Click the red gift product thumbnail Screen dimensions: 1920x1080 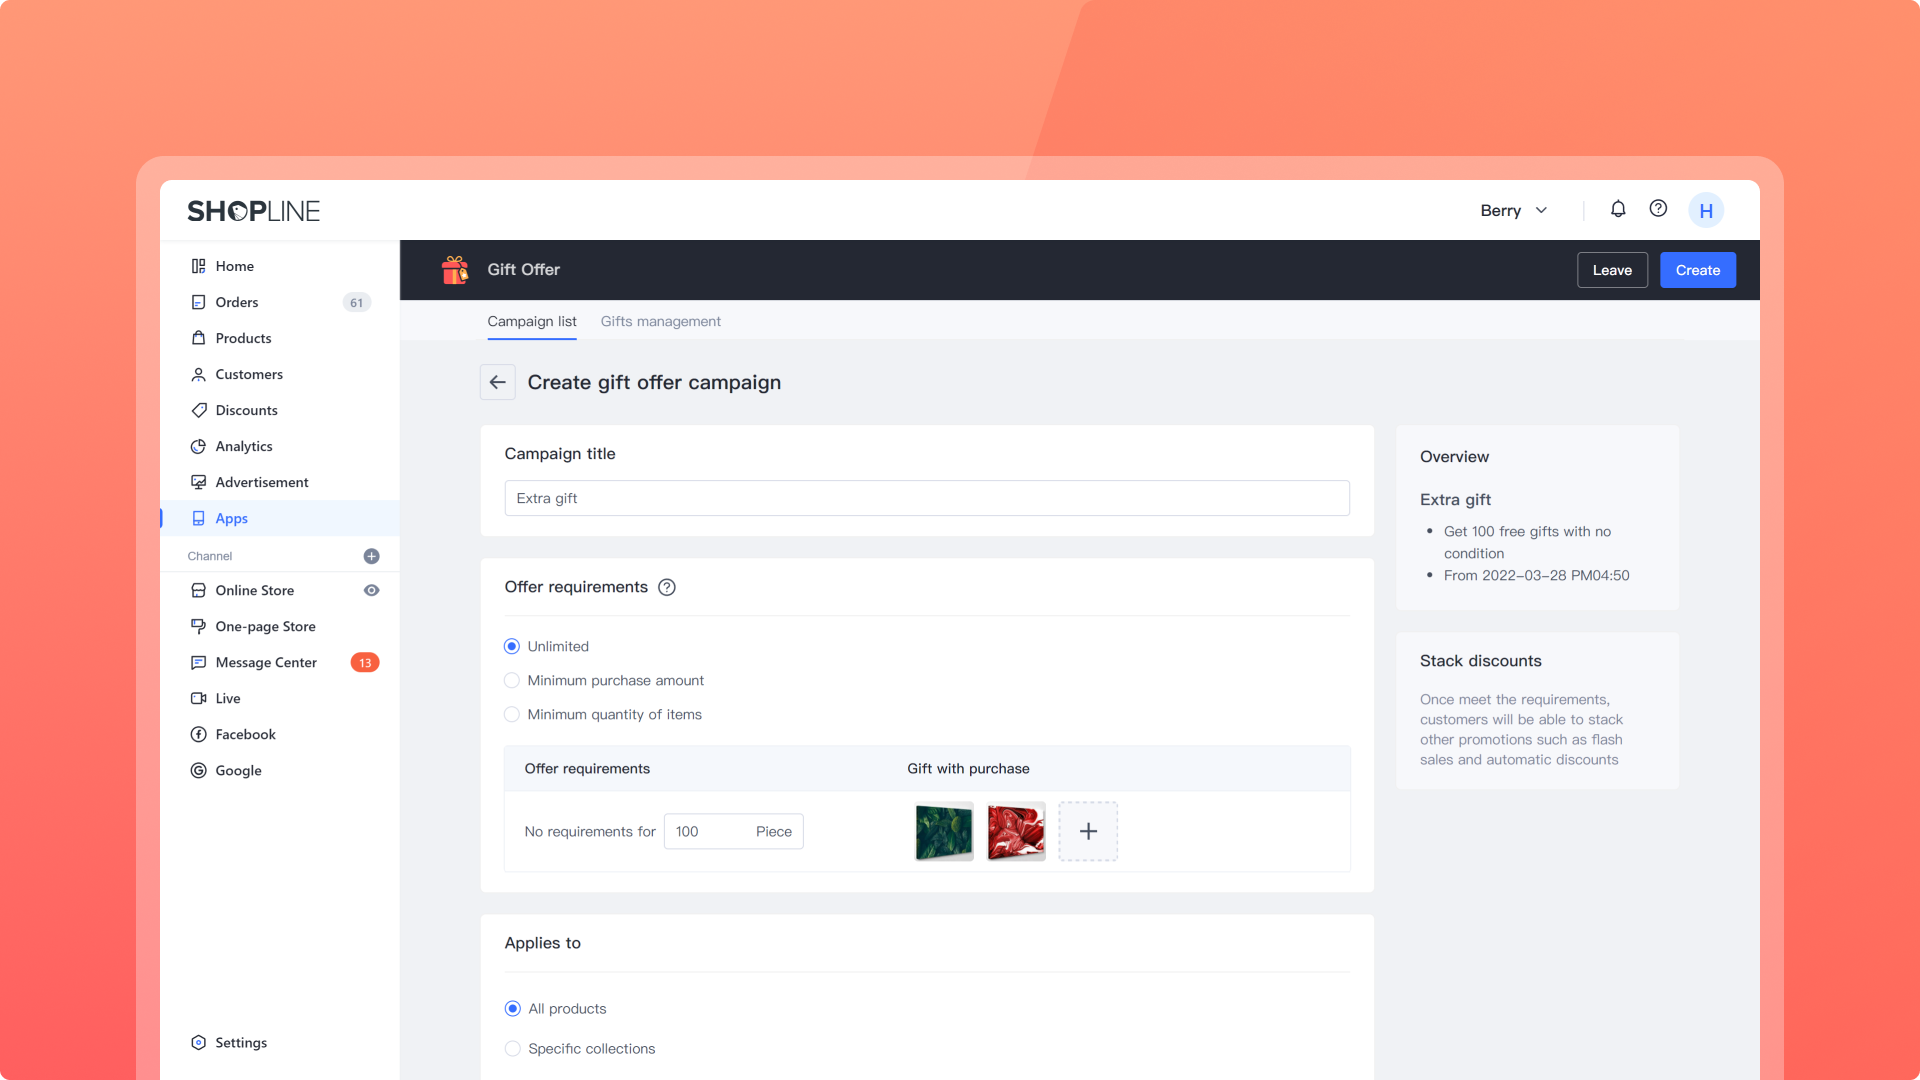1015,831
